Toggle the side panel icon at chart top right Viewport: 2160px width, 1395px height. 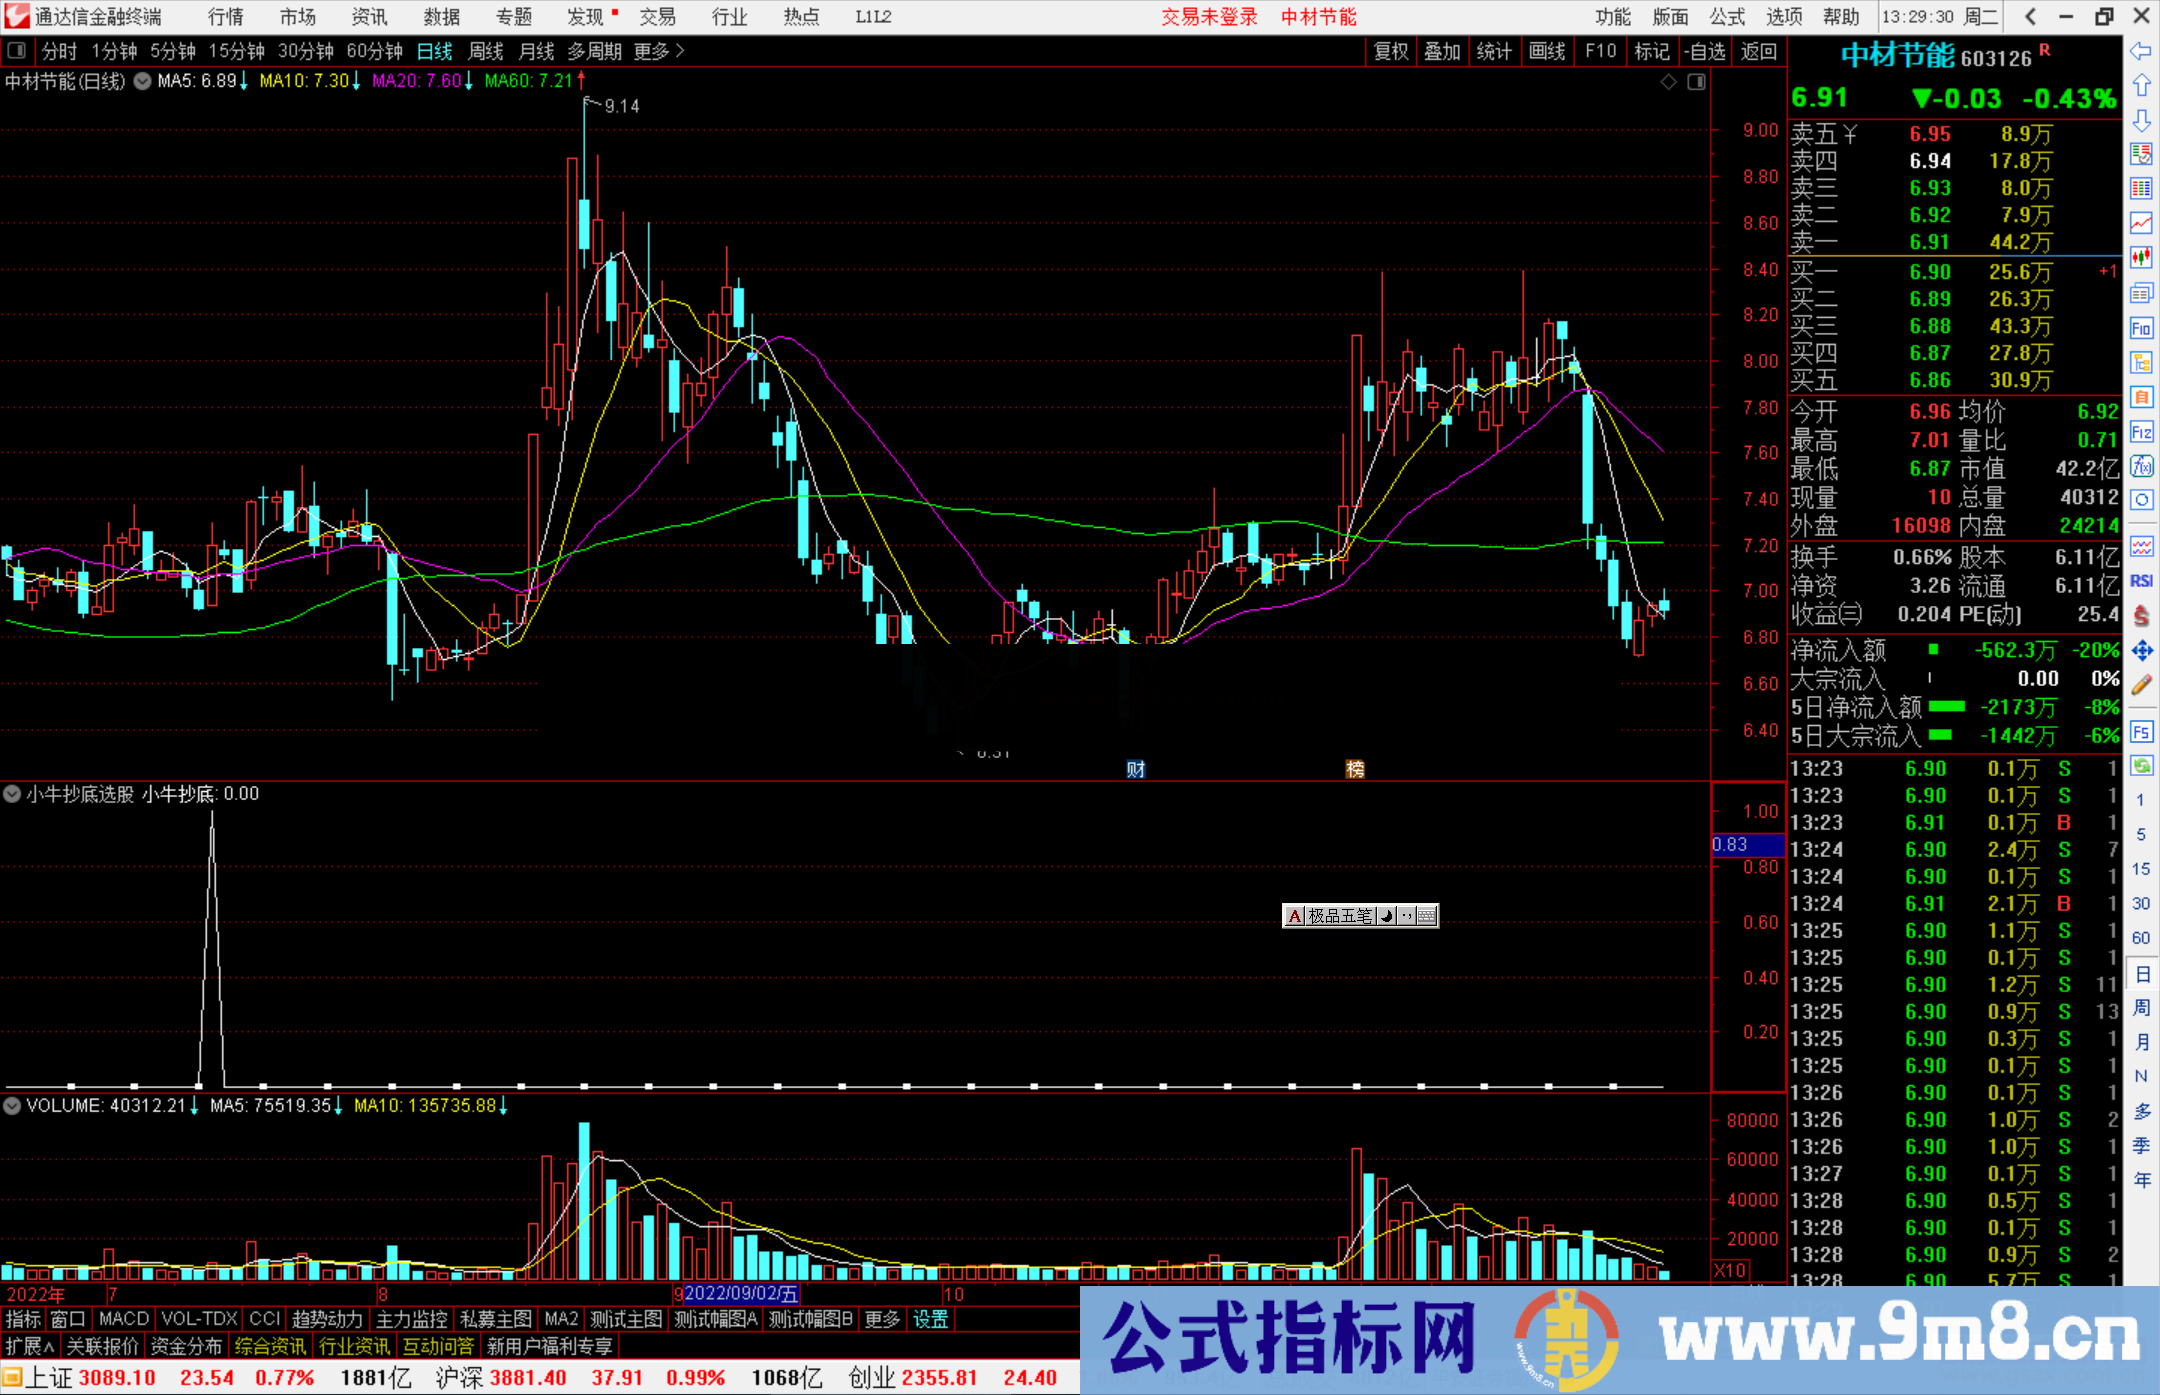click(x=1696, y=82)
